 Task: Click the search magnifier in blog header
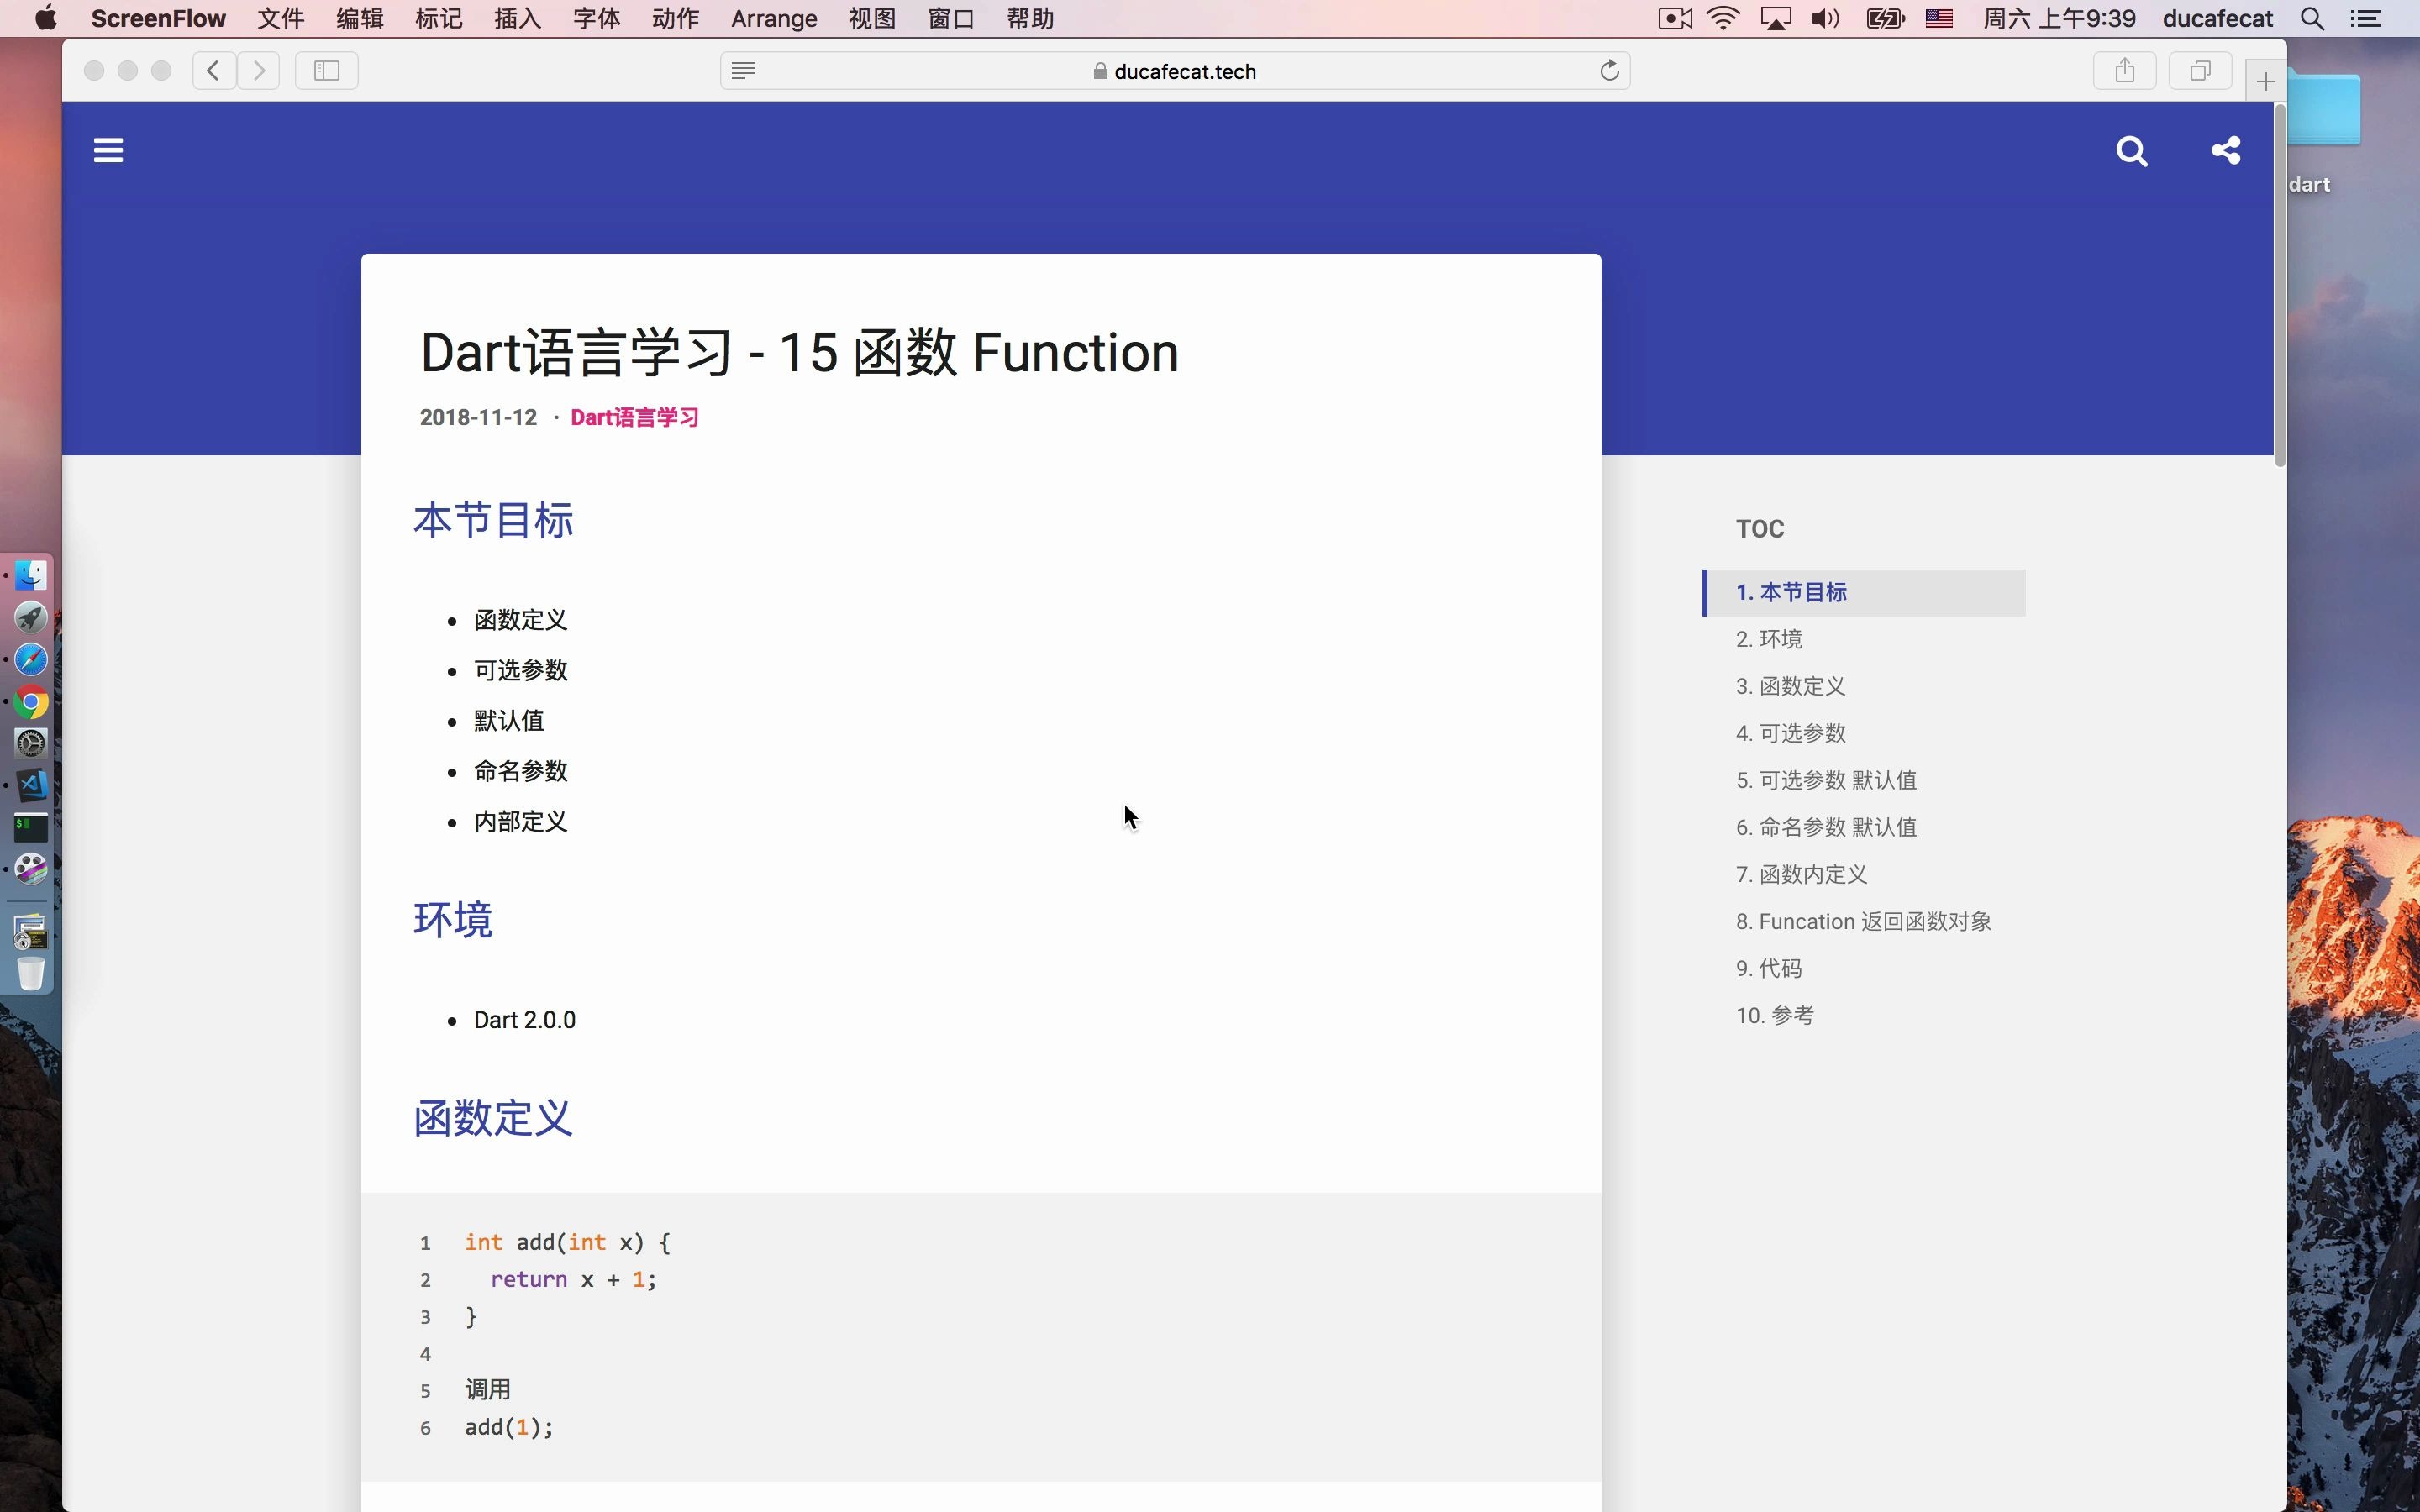pyautogui.click(x=2131, y=151)
